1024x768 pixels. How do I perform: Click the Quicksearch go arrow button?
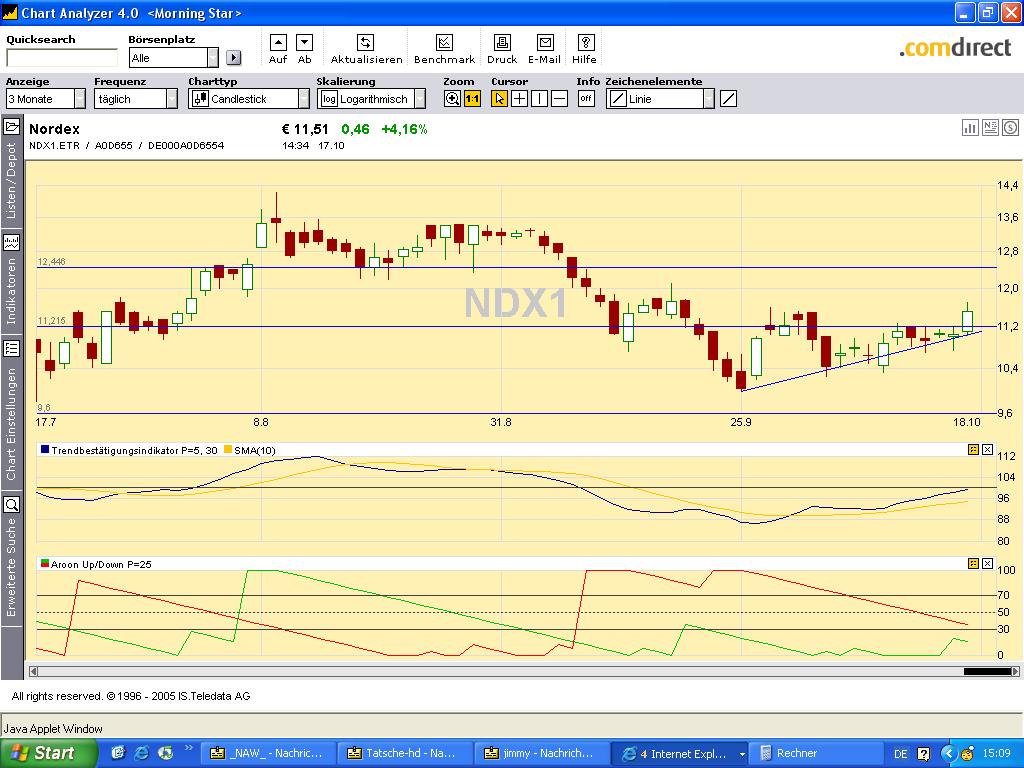coord(233,57)
